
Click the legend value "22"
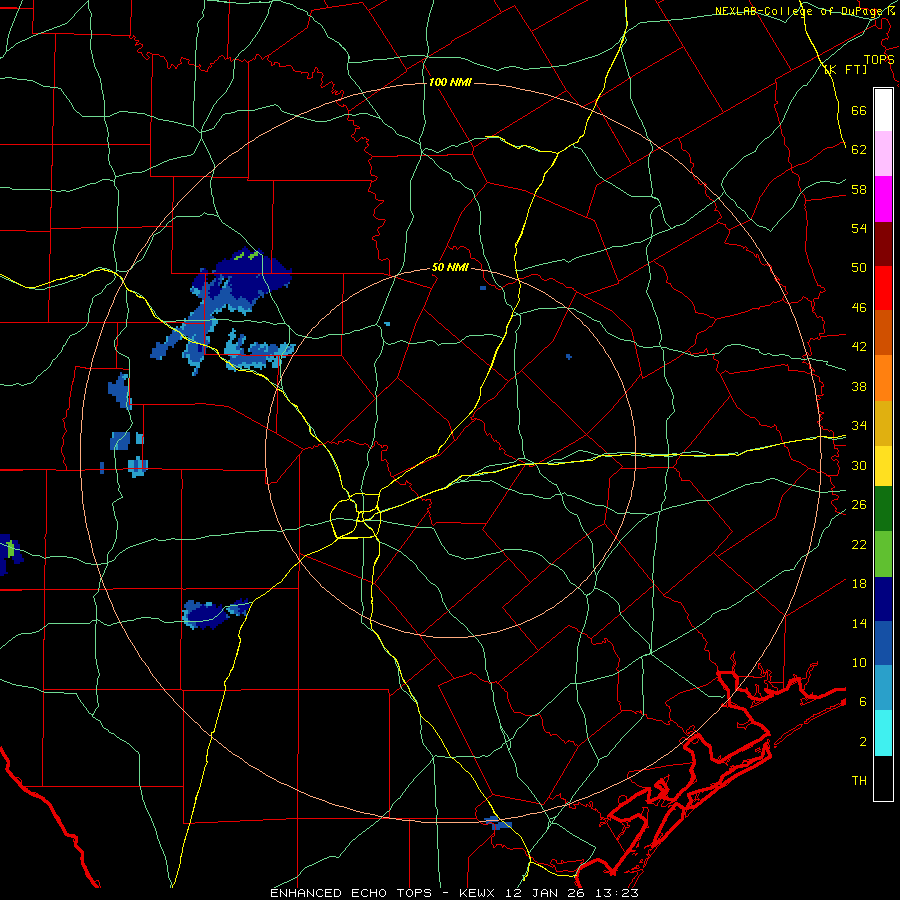coord(859,544)
